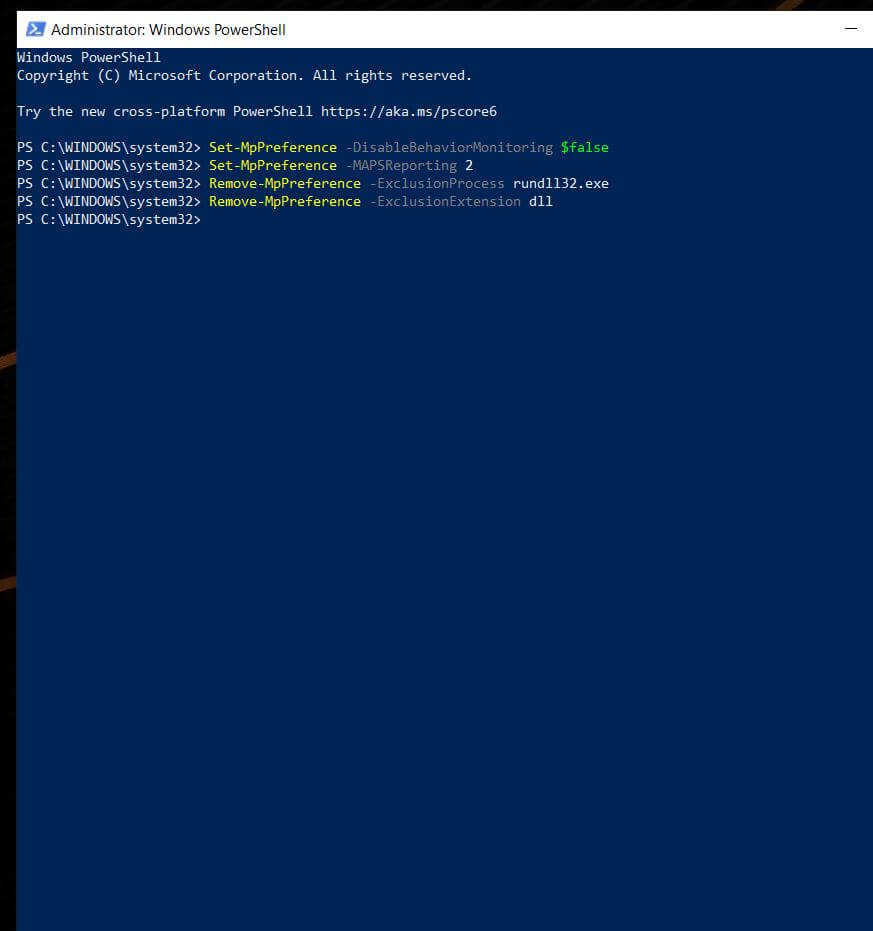Image resolution: width=873 pixels, height=931 pixels.
Task: Click the PowerShell icon in the title bar
Action: coord(35,29)
